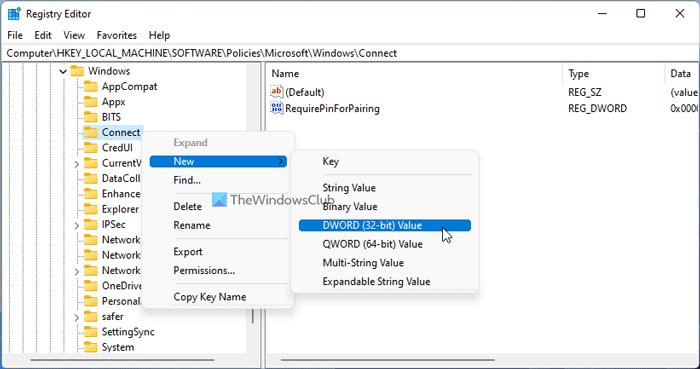
Task: Select the CredUI folder icon
Action: coord(91,148)
